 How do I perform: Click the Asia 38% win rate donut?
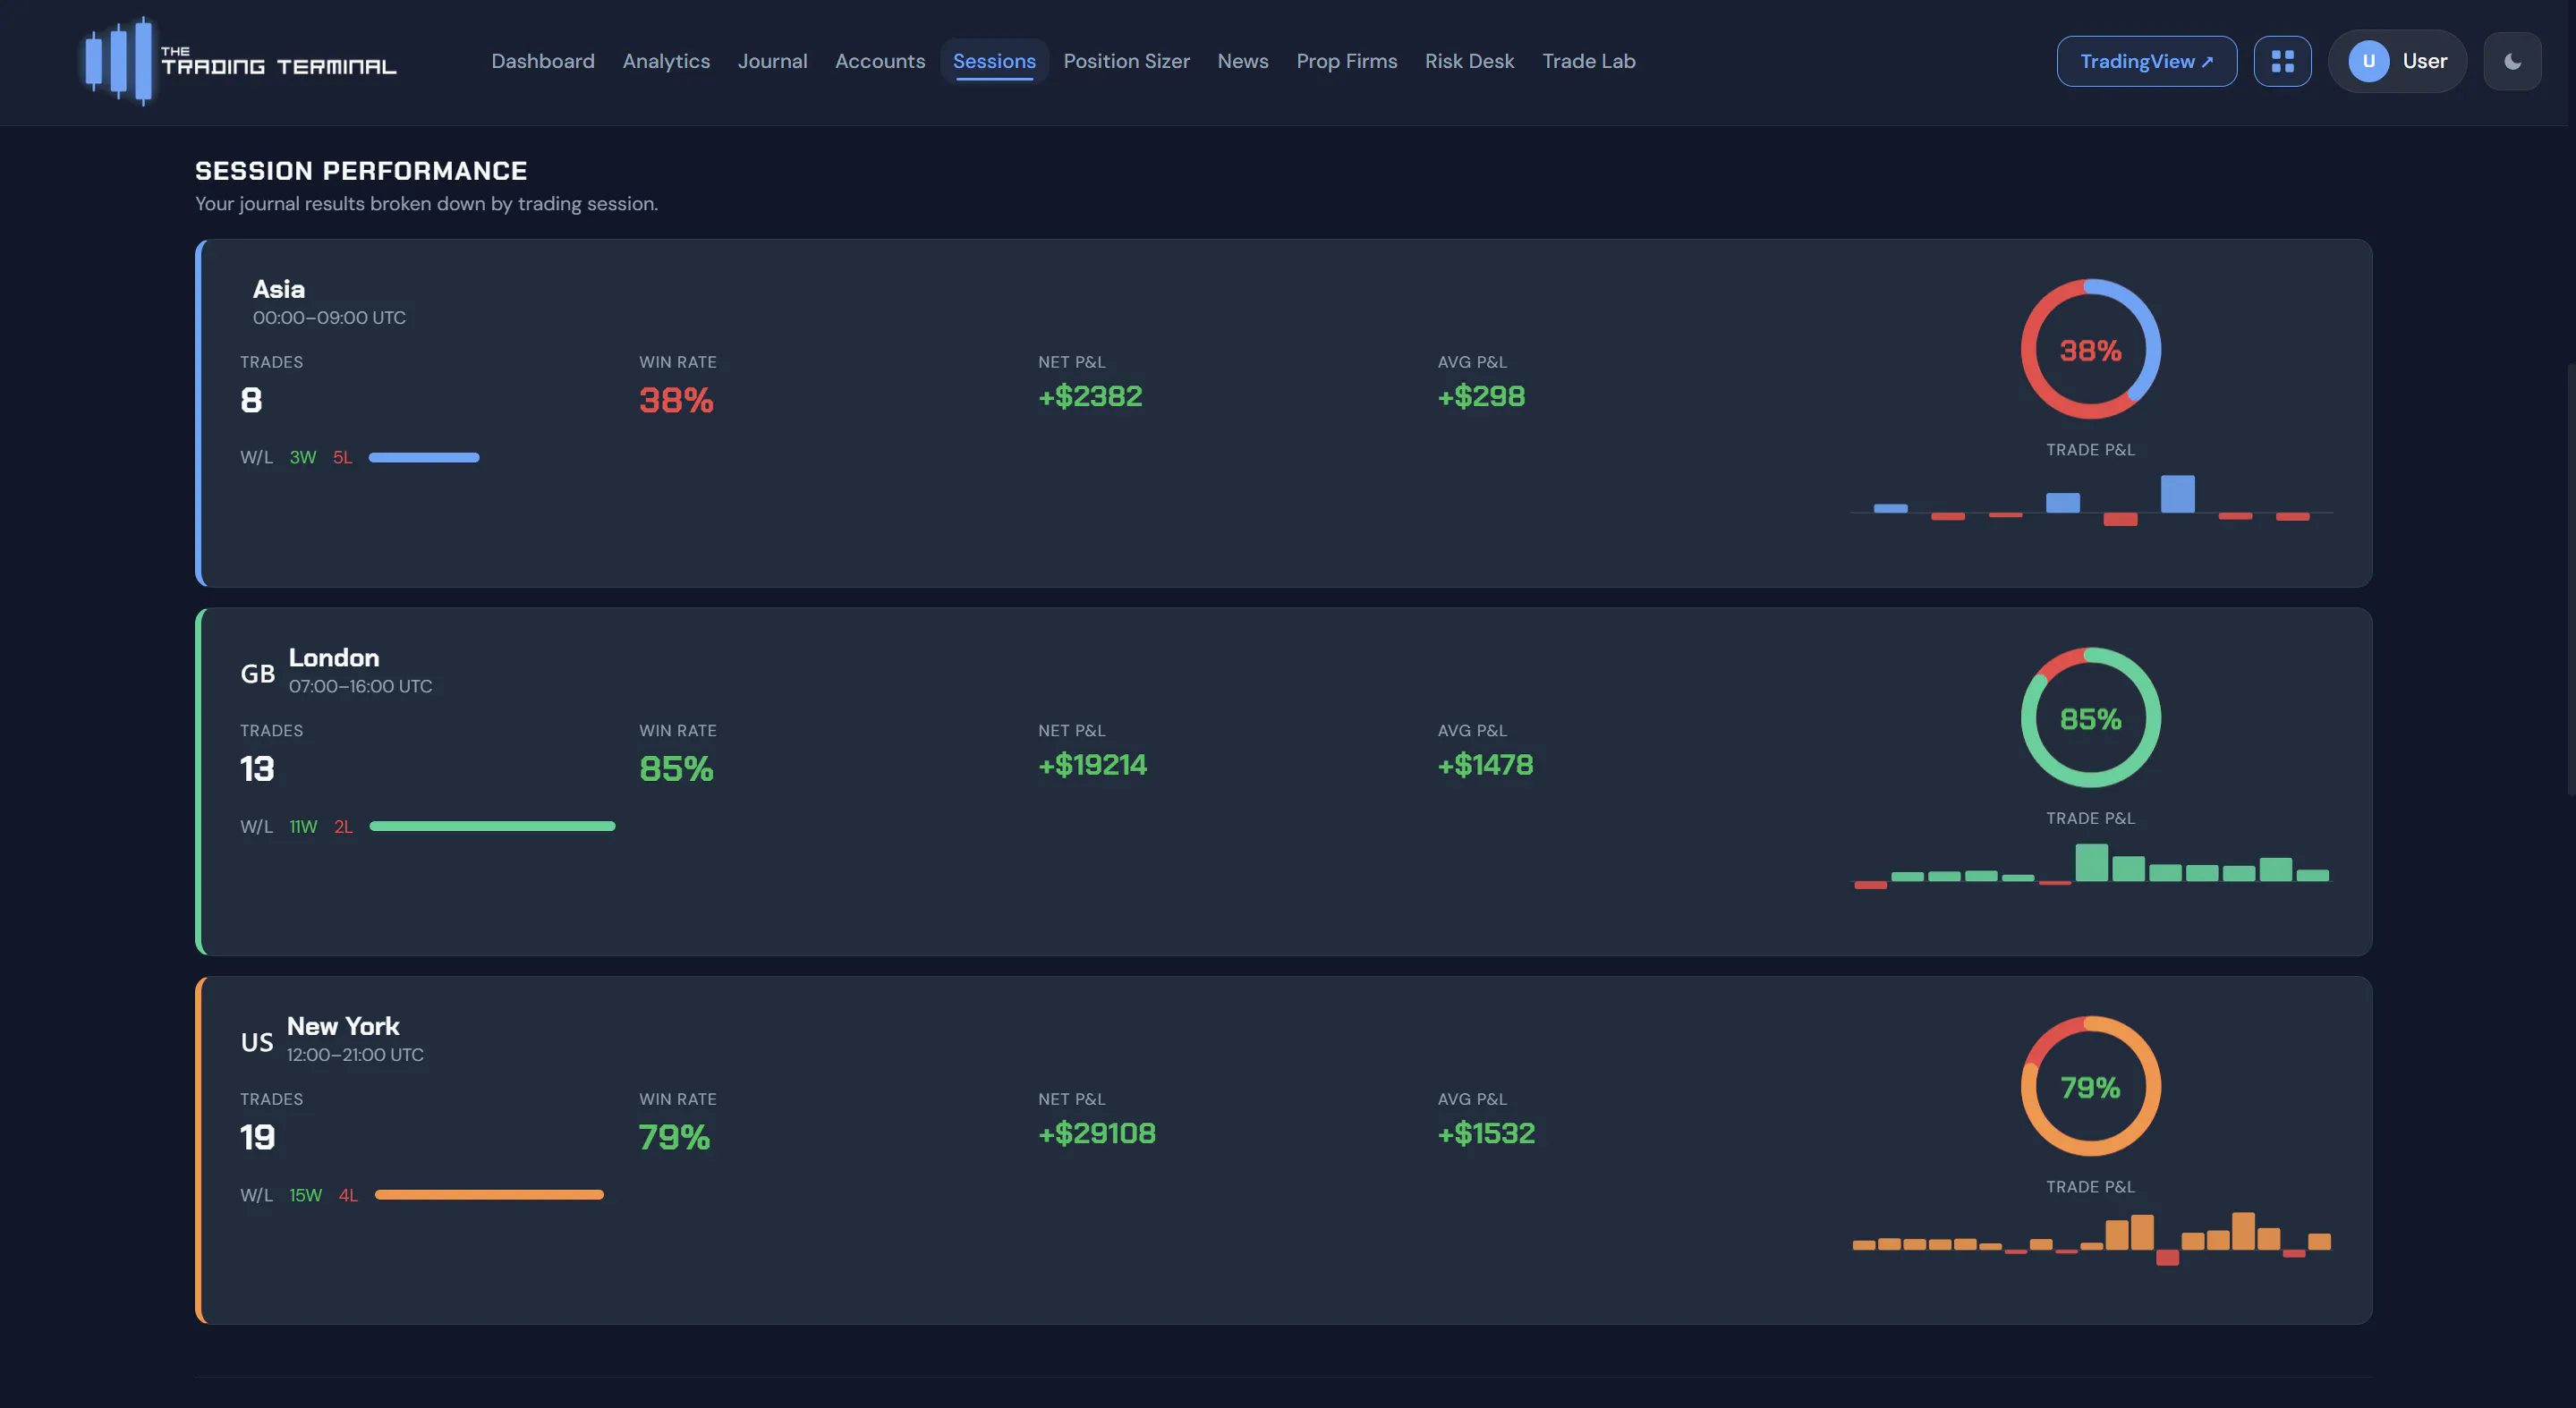pos(2090,349)
